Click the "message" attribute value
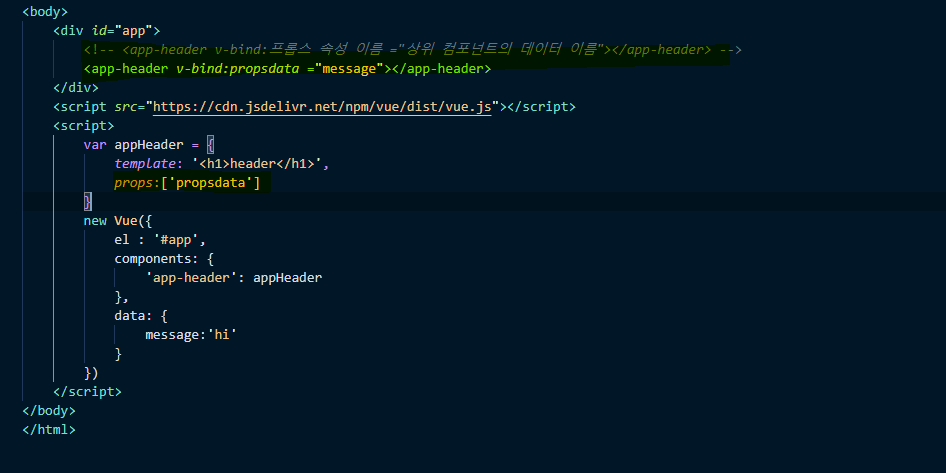Image resolution: width=946 pixels, height=473 pixels. (349, 69)
